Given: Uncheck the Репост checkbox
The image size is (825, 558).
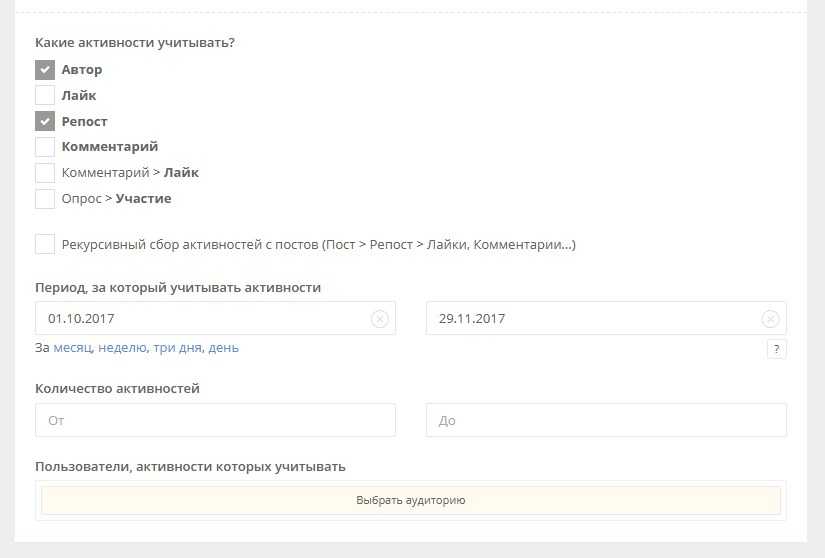Looking at the screenshot, I should 45,121.
